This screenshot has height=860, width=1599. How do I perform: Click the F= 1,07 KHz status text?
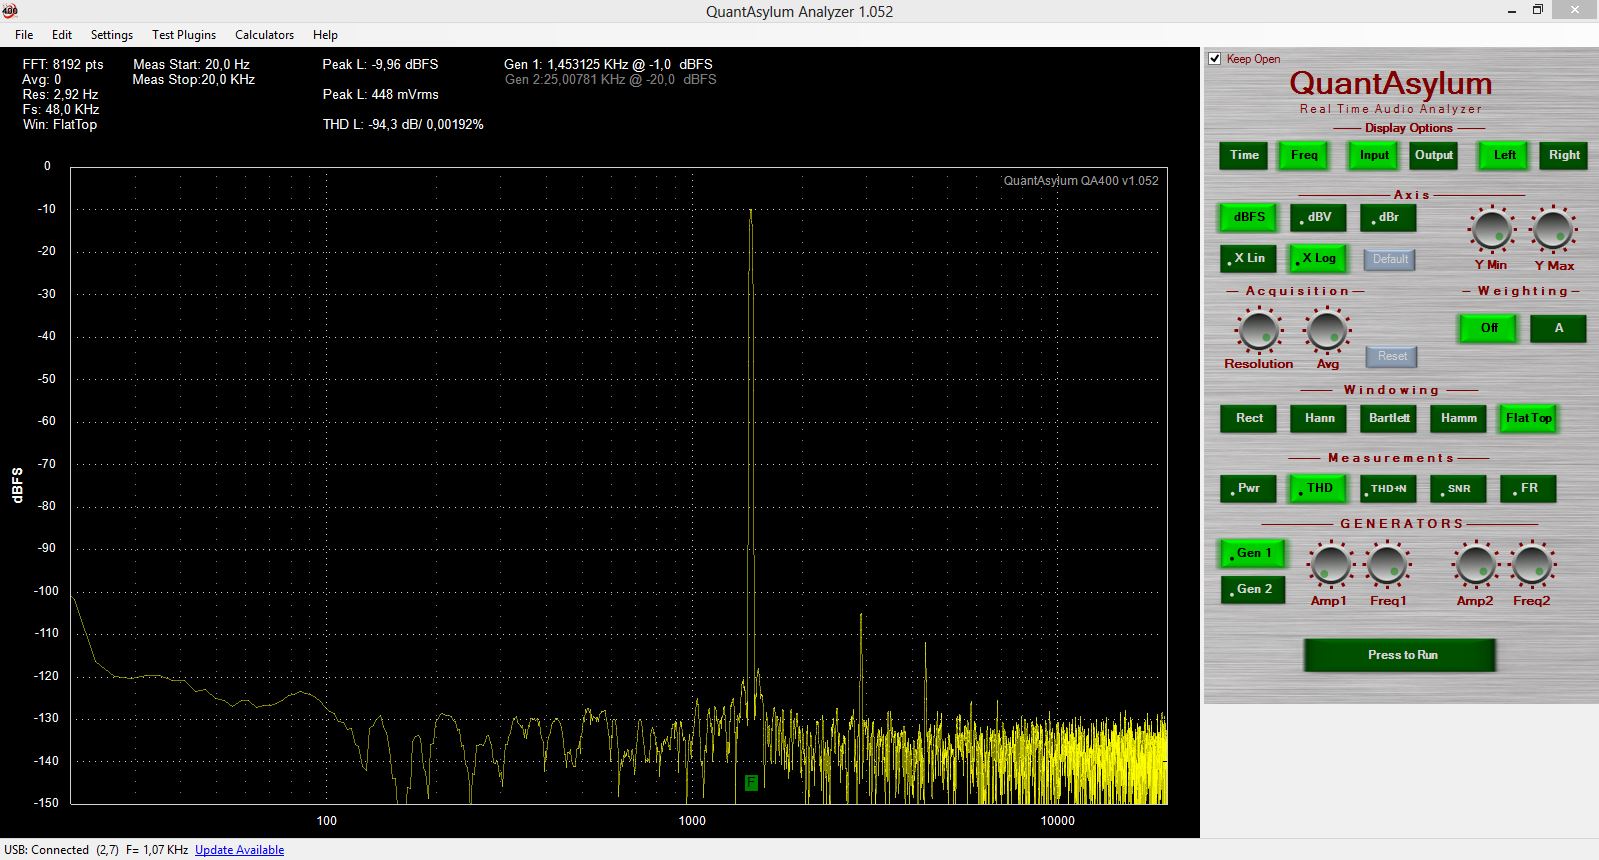click(x=157, y=850)
